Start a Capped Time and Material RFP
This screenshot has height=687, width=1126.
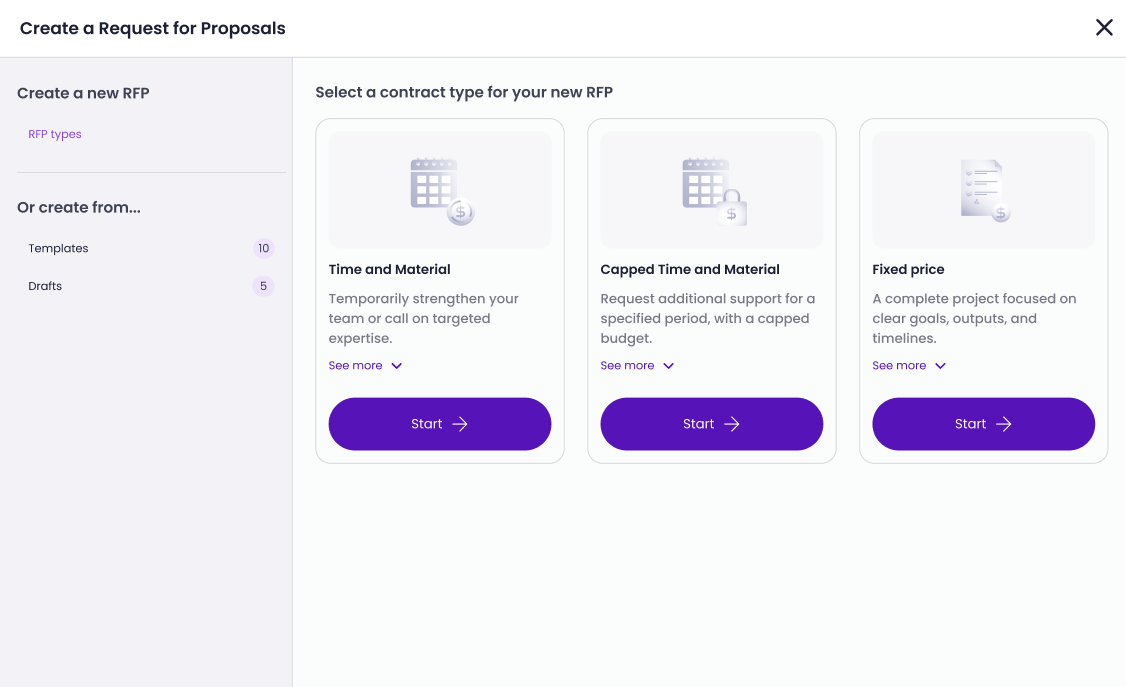(712, 424)
